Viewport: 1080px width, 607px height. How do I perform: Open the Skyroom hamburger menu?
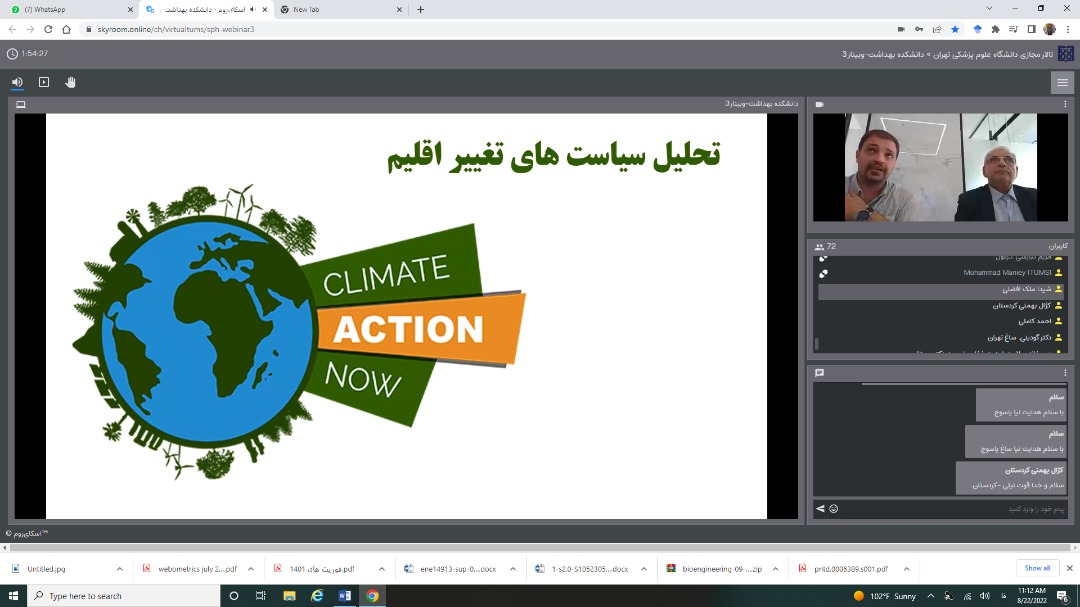click(1062, 83)
